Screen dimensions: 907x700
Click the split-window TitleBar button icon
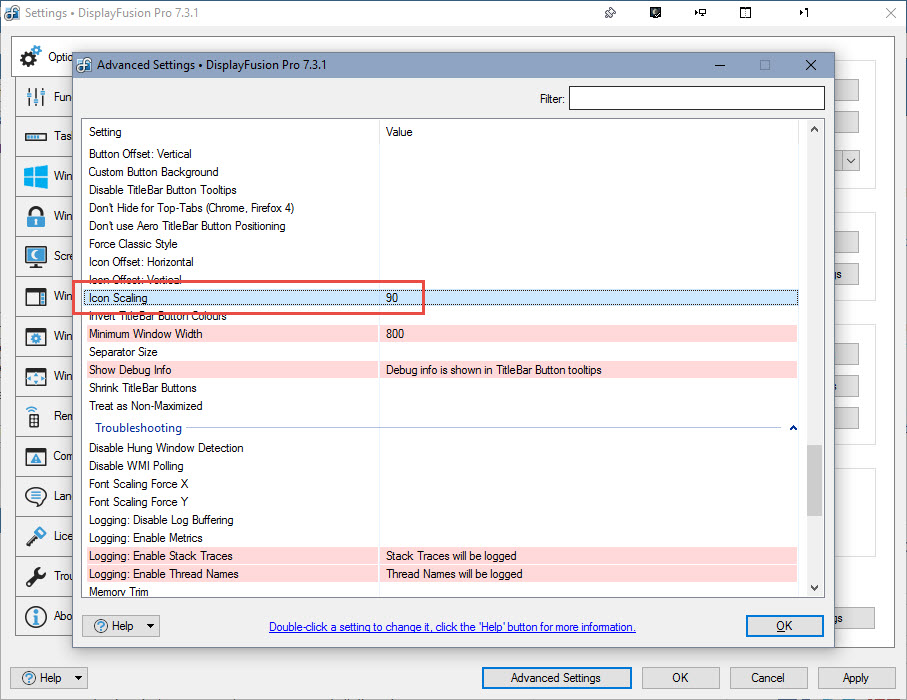pos(746,13)
